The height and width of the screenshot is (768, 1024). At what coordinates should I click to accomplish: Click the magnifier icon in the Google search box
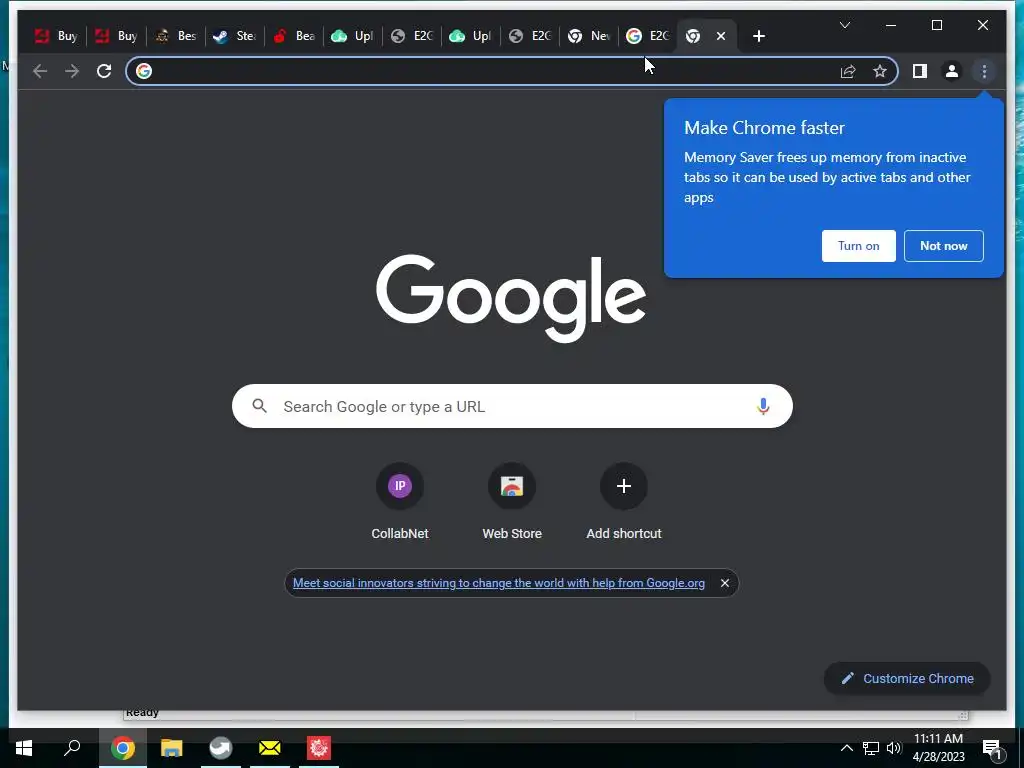click(259, 406)
